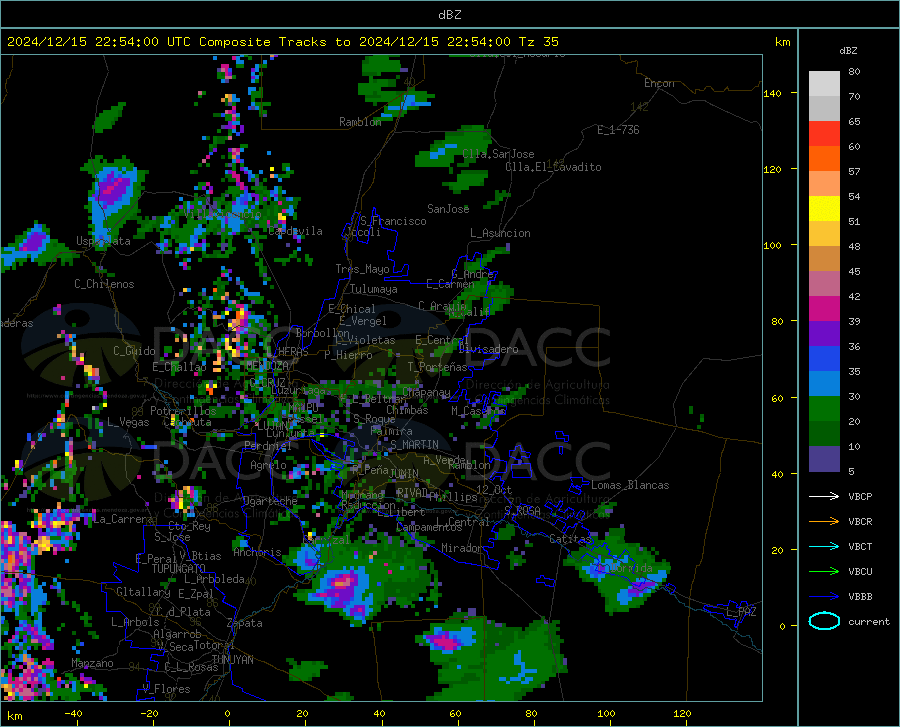Select the yellow 54 dBZ color swatch
Screen dimensions: 900x727
(x=824, y=208)
